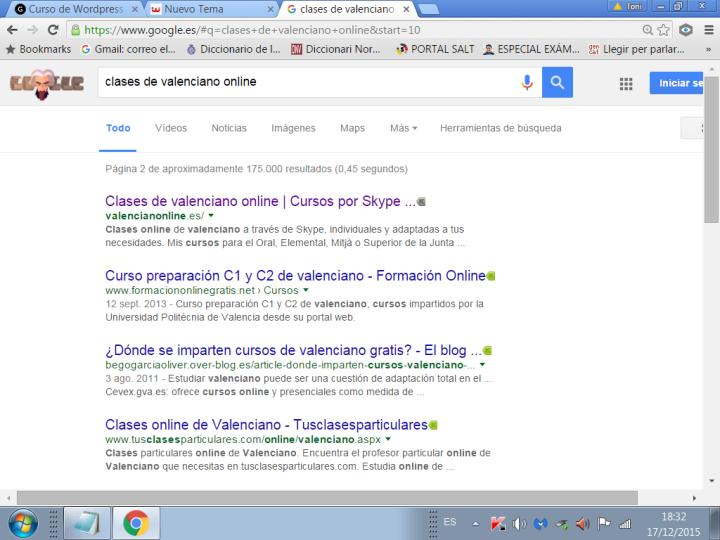
Task: Click the browser address bar URL
Action: pyautogui.click(x=253, y=30)
